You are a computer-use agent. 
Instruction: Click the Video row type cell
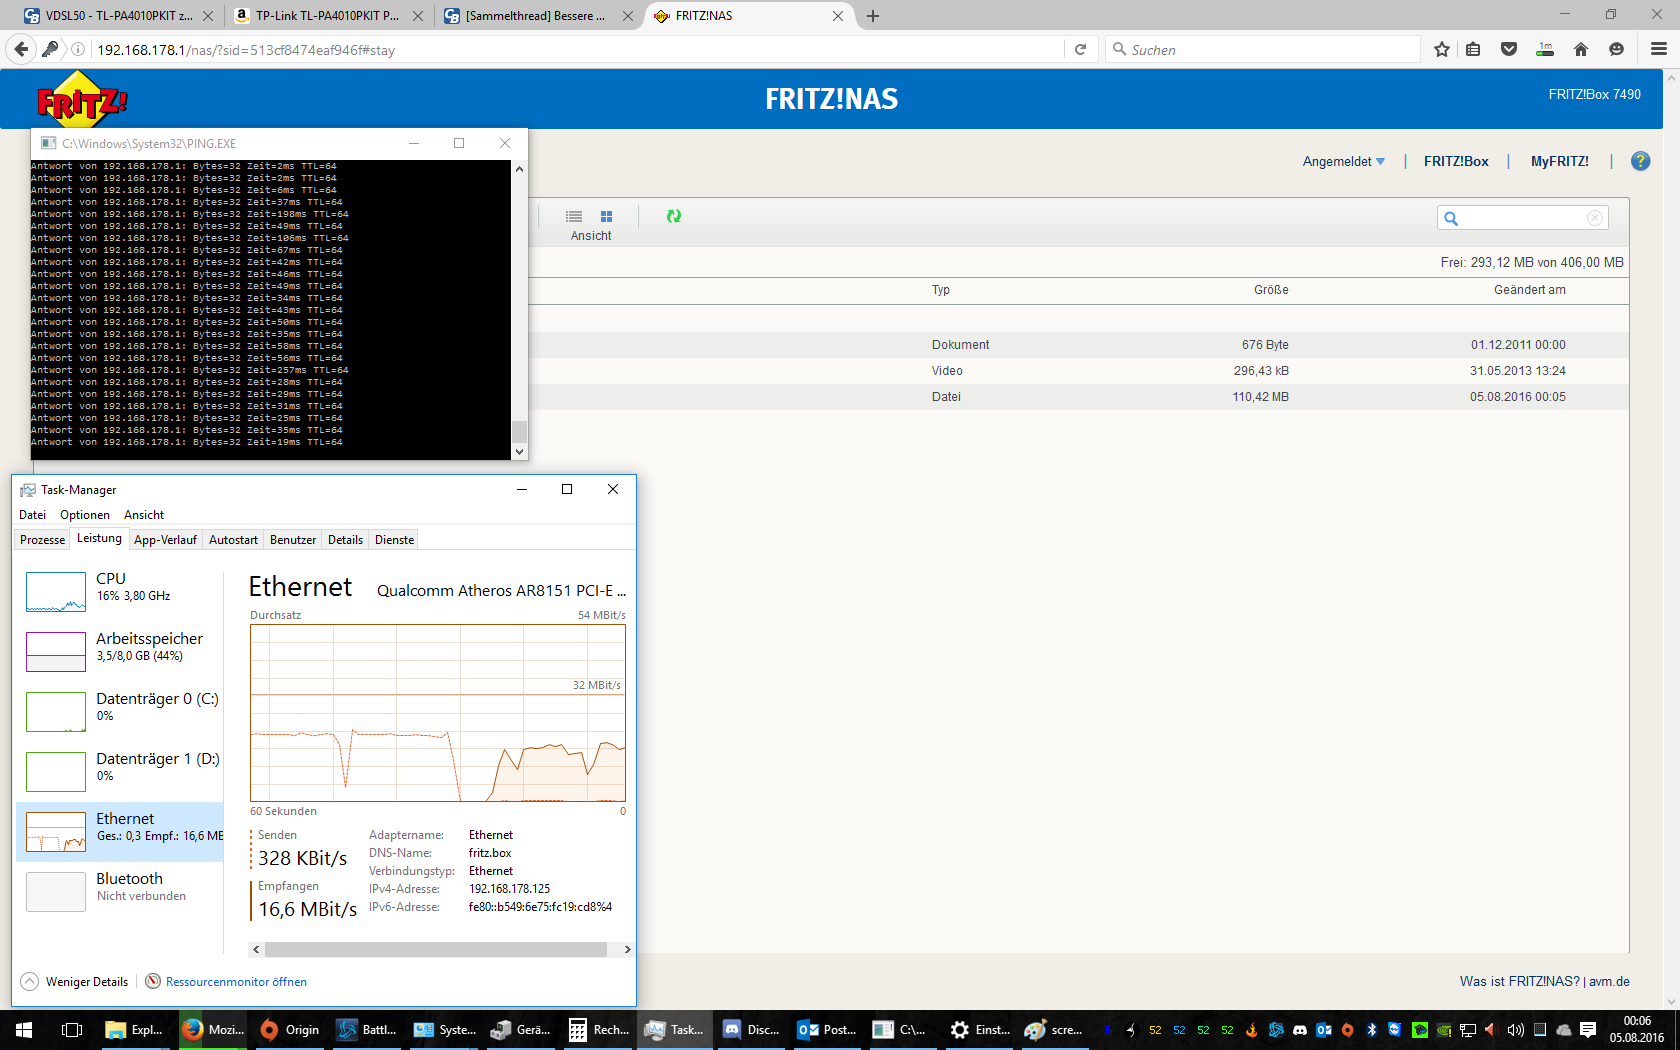(x=947, y=371)
